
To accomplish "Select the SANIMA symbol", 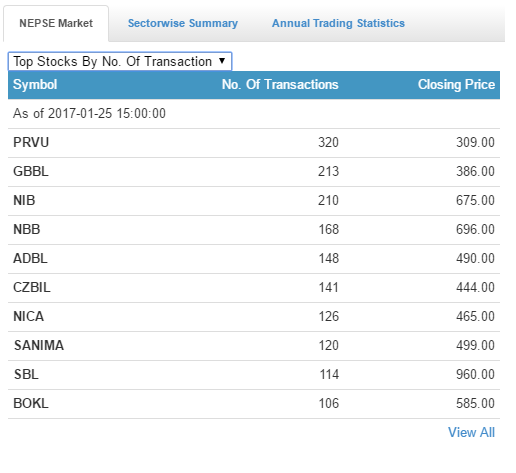I will 39,346.
